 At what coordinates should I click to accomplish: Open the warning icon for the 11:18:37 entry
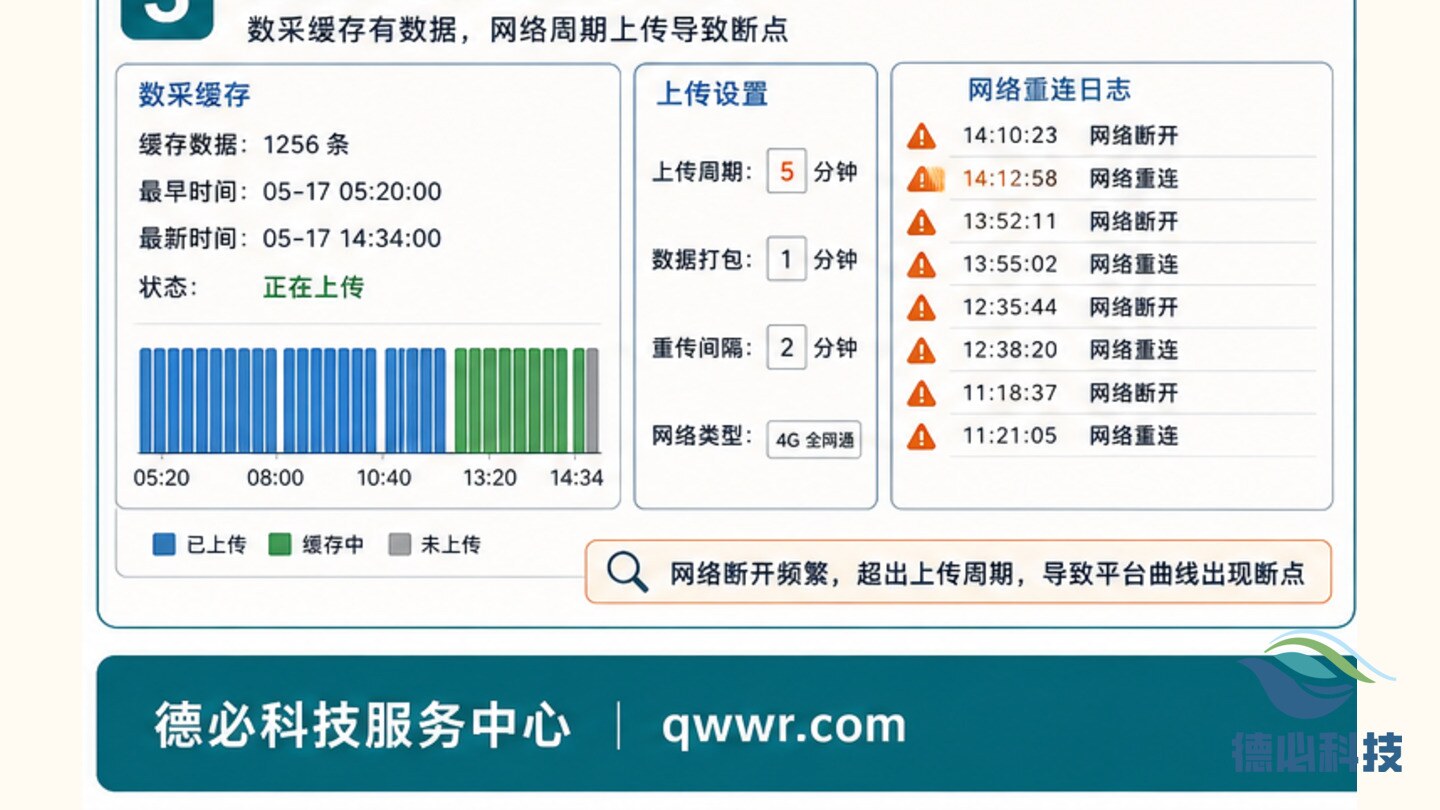tap(921, 394)
